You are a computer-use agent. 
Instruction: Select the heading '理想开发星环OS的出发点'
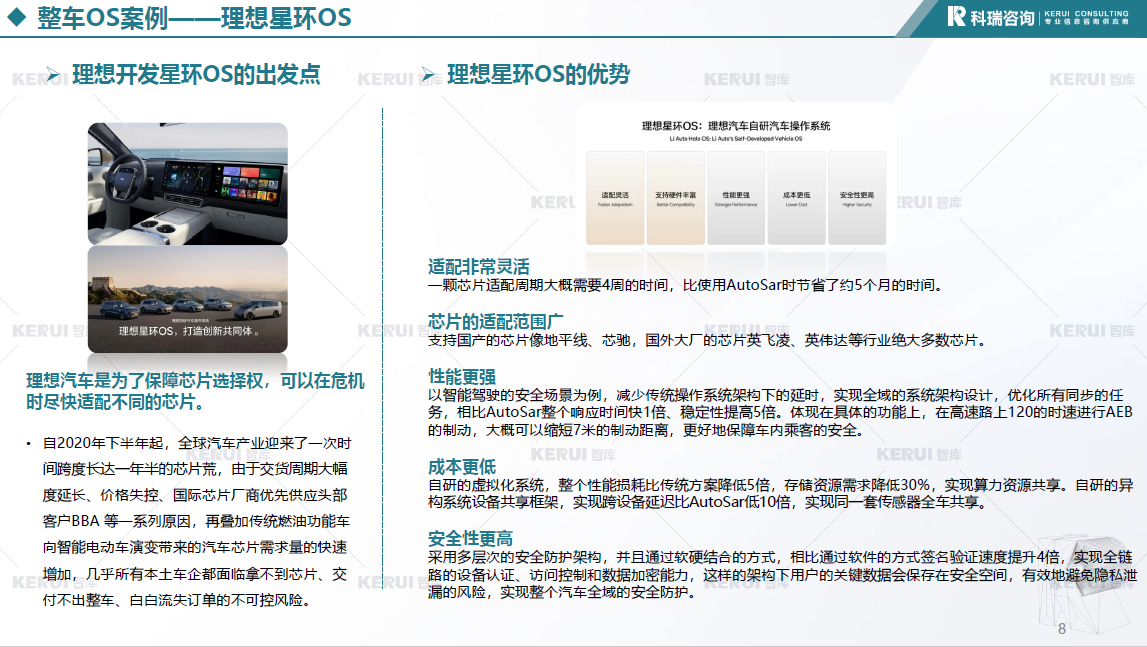tap(196, 74)
